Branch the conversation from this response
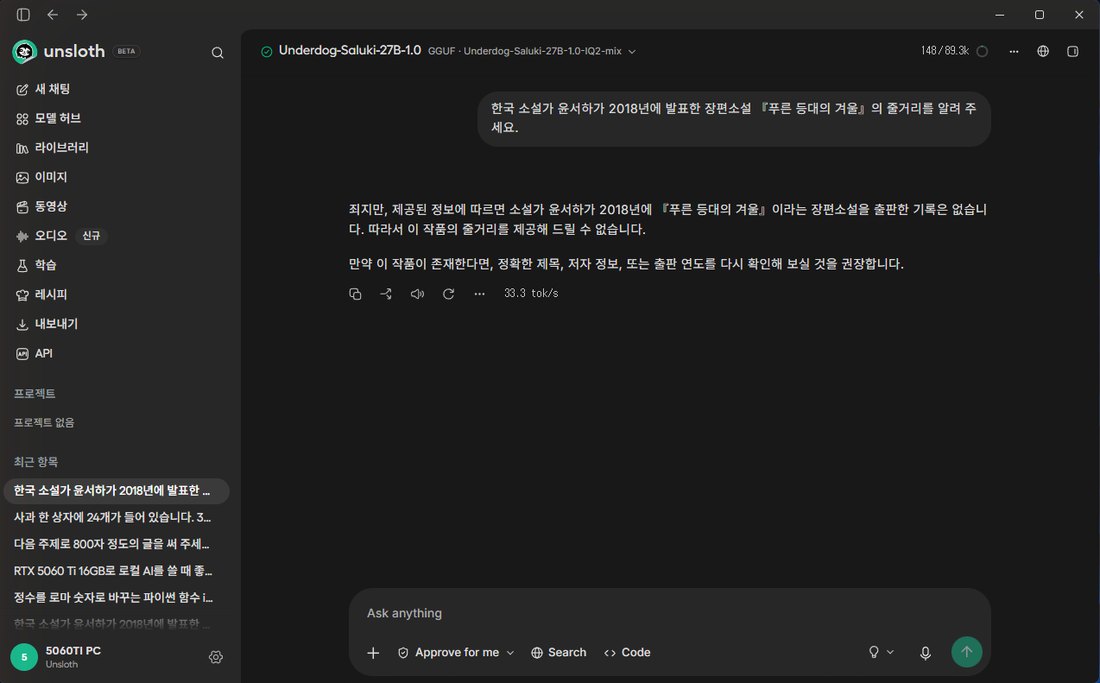The height and width of the screenshot is (683, 1100). pos(386,294)
